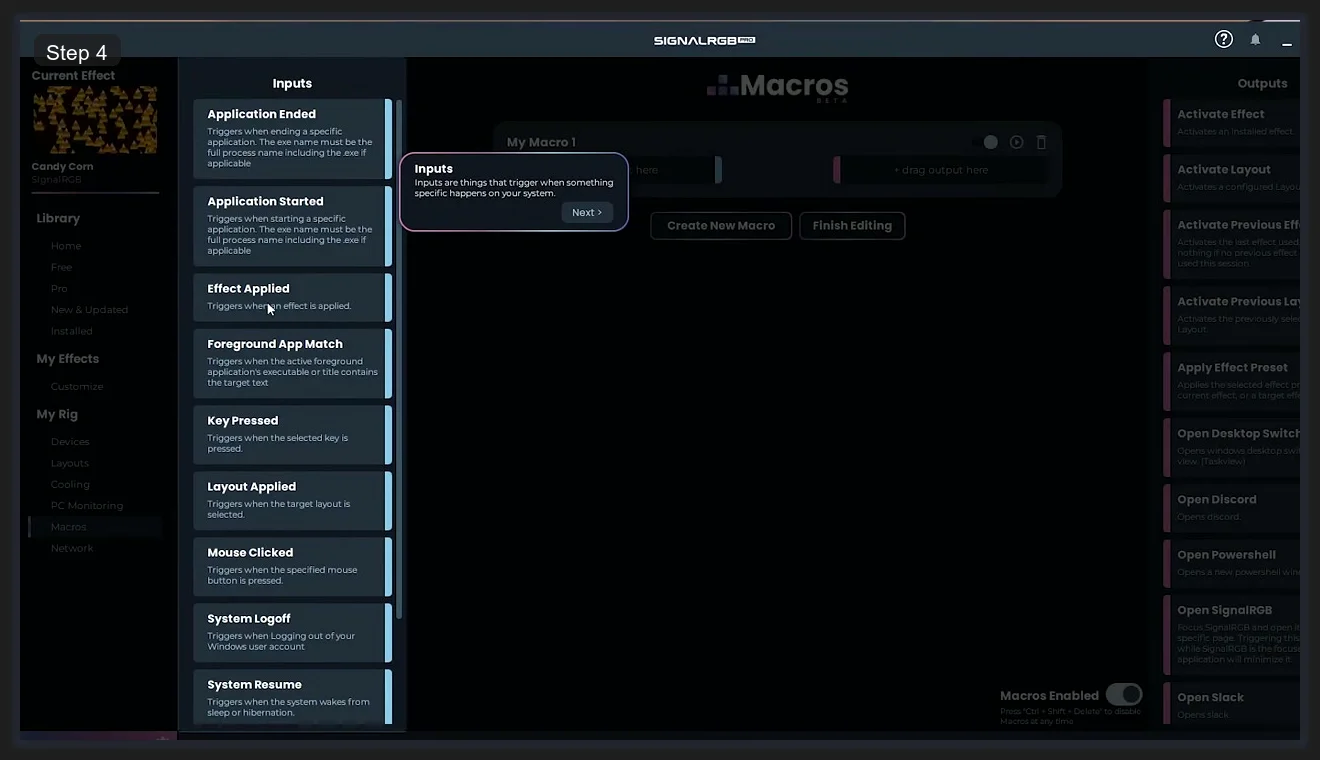The image size is (1320, 760).
Task: Enable the My Macro 1 toggle switch
Action: tap(990, 142)
